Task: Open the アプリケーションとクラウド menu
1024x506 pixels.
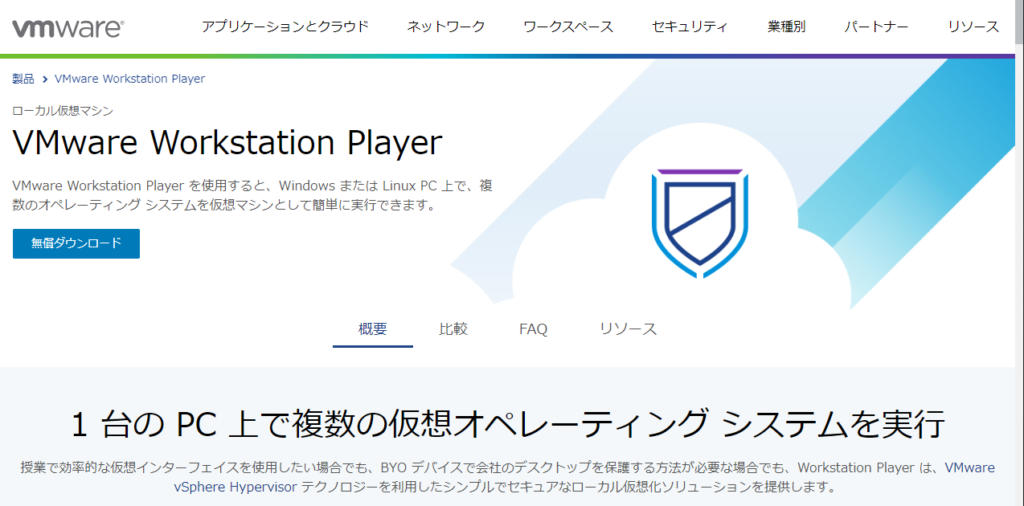Action: coord(285,27)
